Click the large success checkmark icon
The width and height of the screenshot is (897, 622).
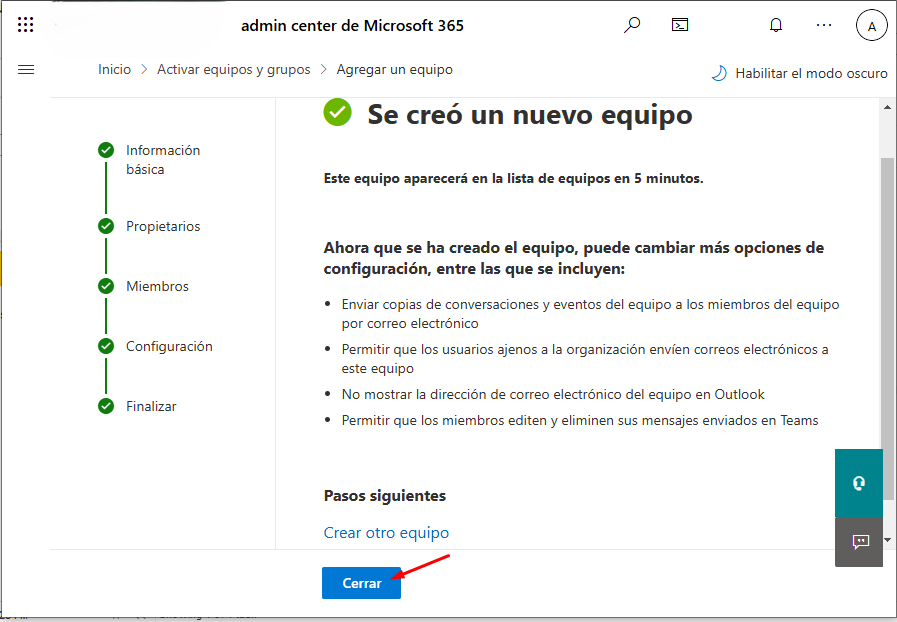pos(338,112)
